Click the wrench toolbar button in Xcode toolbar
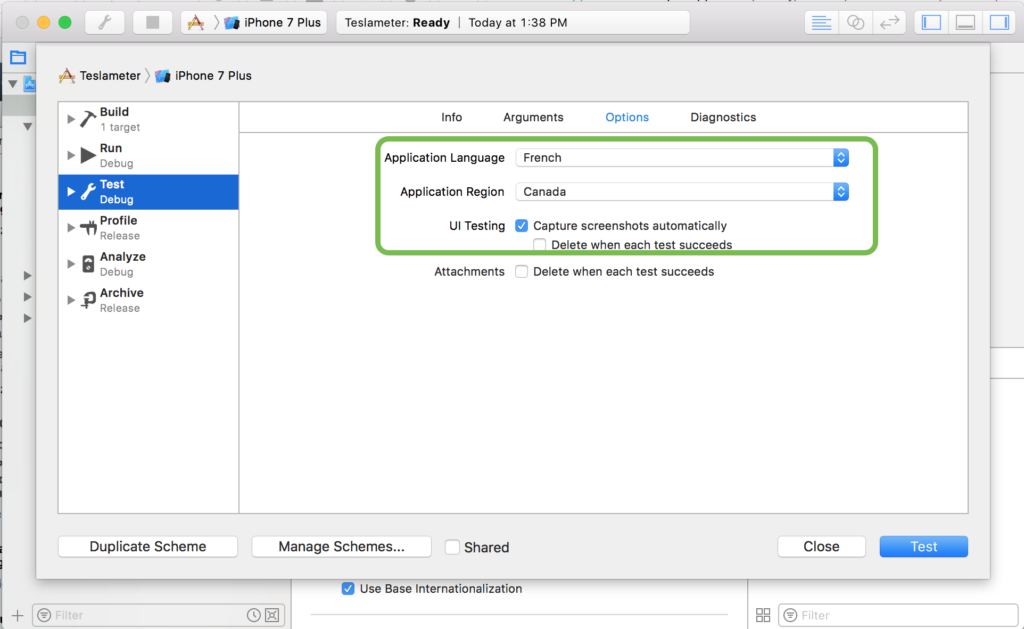1024x629 pixels. pyautogui.click(x=104, y=23)
